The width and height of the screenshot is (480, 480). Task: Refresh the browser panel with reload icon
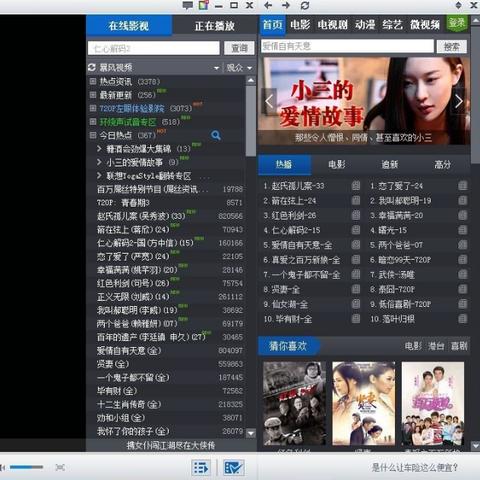point(305,5)
